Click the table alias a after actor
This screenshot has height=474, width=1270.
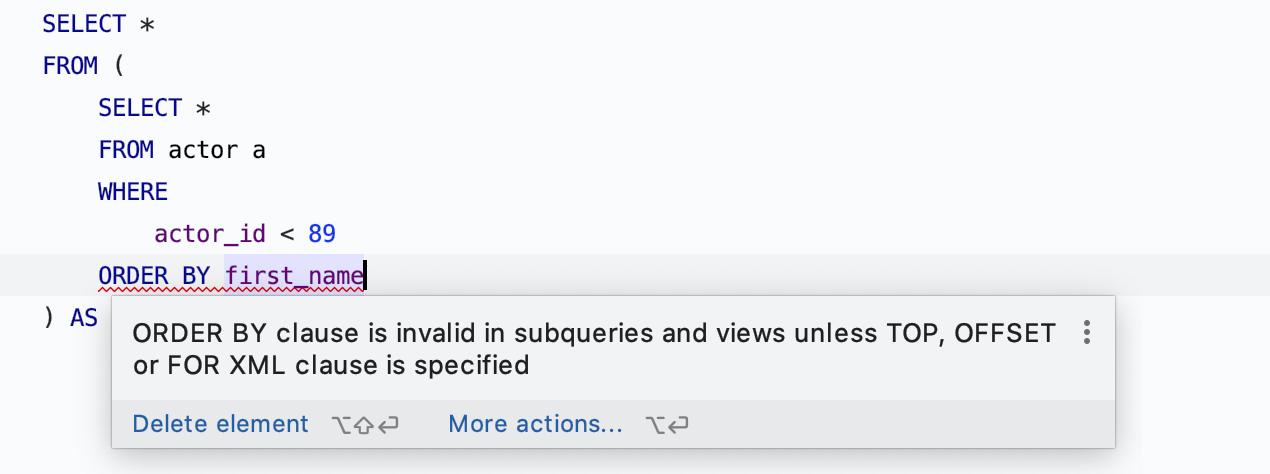259,150
